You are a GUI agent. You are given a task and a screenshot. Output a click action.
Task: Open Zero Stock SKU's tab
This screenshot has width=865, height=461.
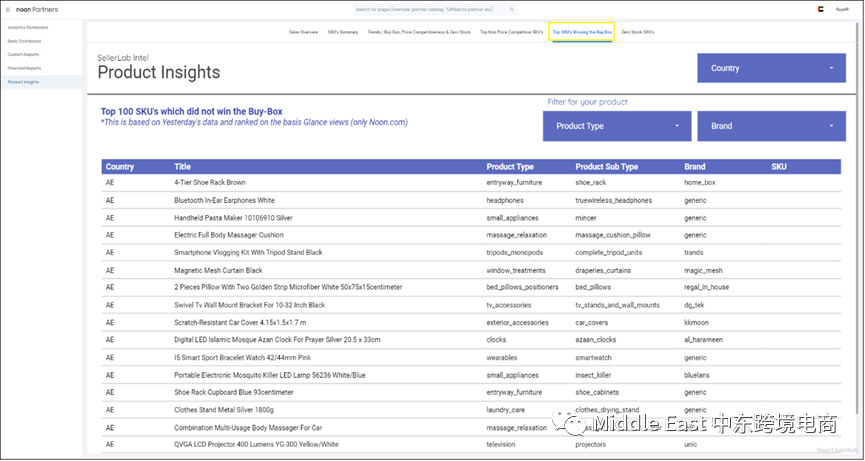(x=638, y=32)
